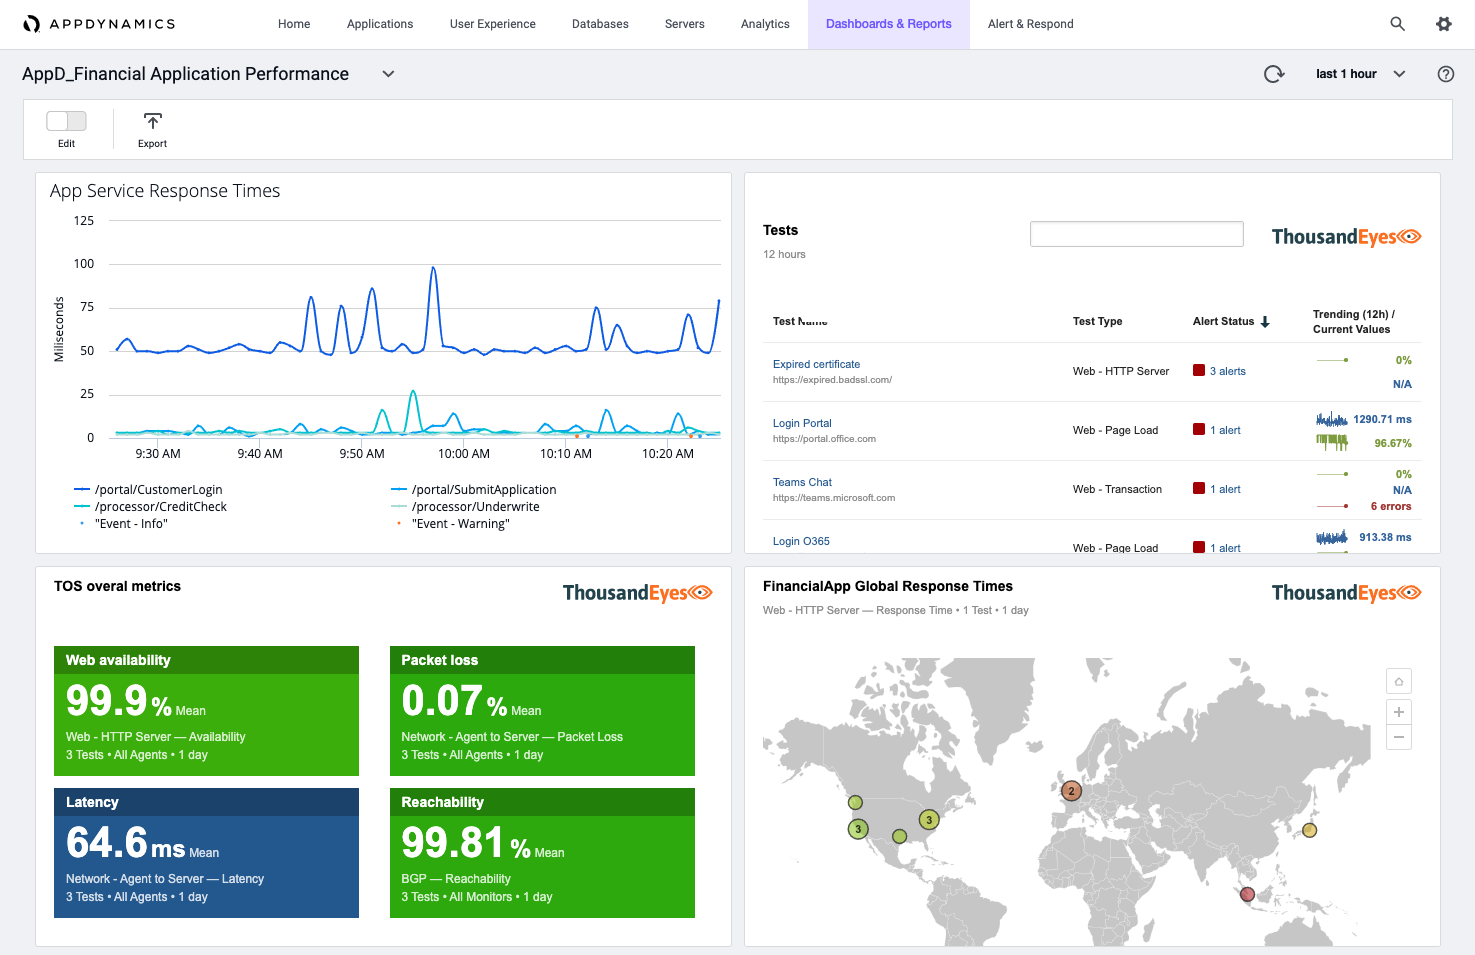
Task: Zoom in on the map with plus
Action: (1398, 711)
